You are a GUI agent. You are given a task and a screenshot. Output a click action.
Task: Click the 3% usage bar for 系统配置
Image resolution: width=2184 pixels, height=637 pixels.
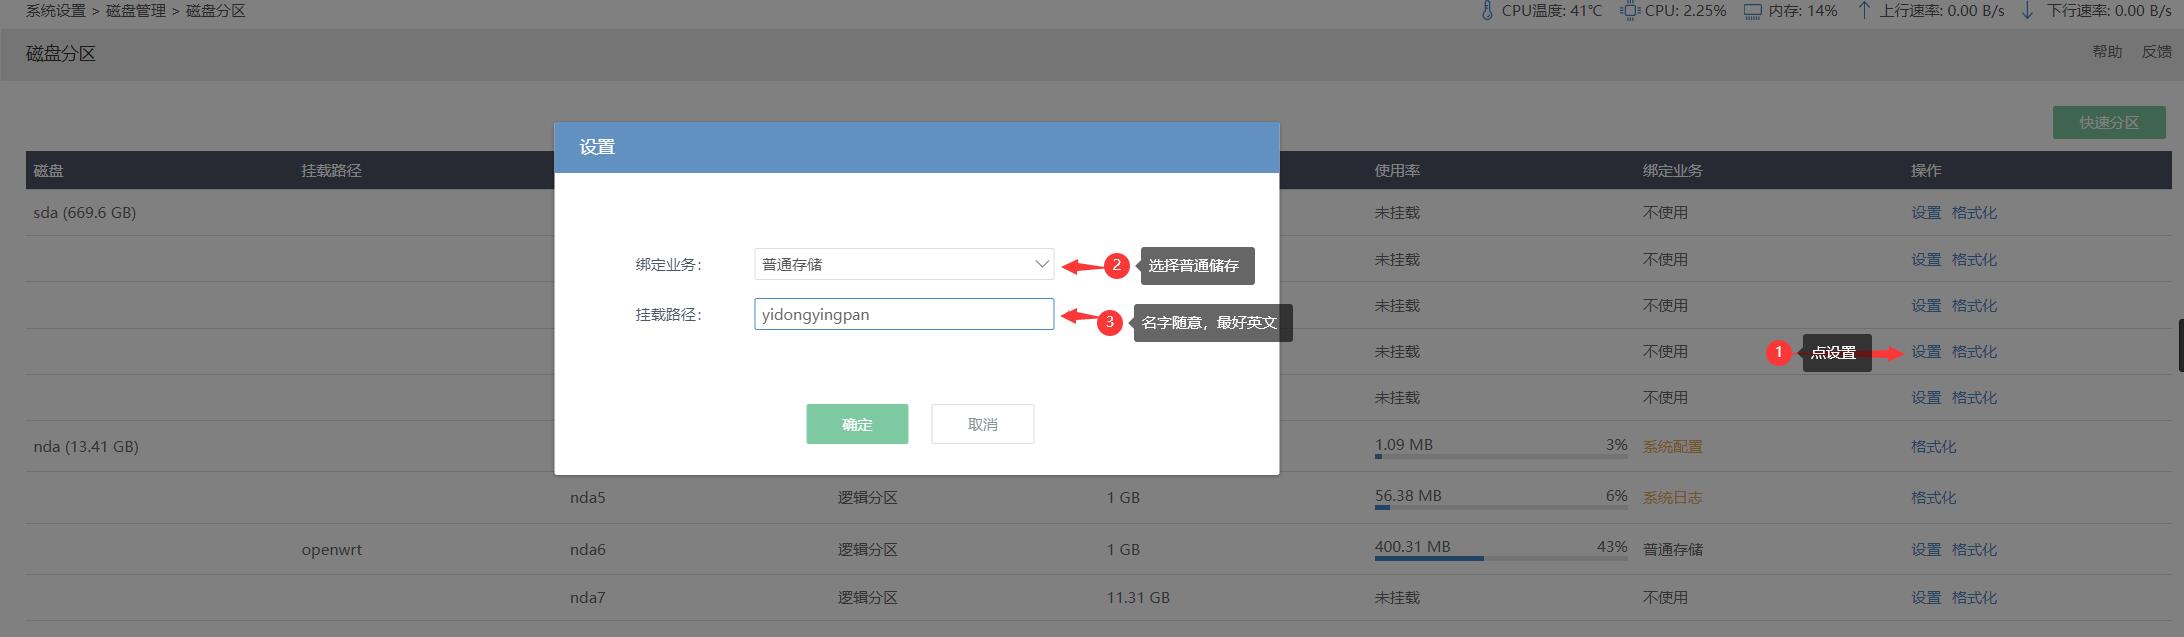[1501, 457]
